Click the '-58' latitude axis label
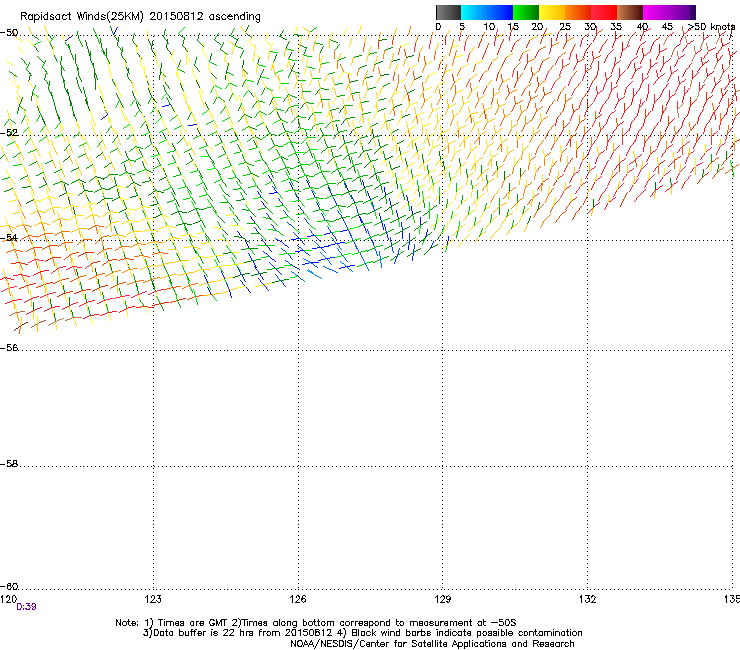Image resolution: width=740 pixels, height=650 pixels. pyautogui.click(x=9, y=464)
